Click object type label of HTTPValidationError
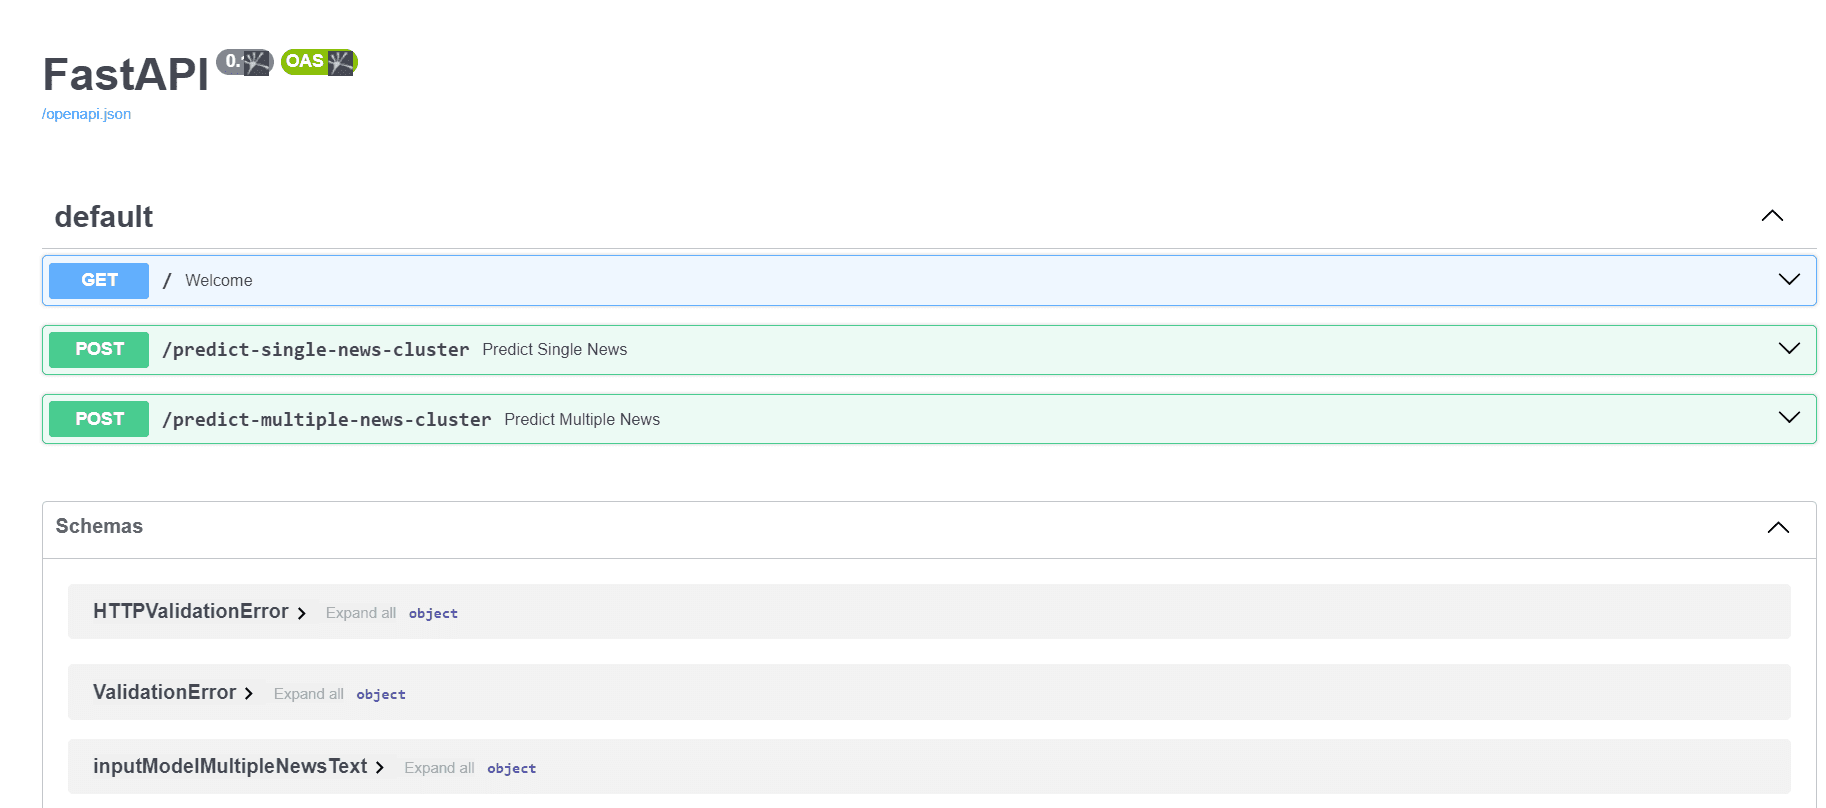The width and height of the screenshot is (1826, 808). click(x=433, y=614)
